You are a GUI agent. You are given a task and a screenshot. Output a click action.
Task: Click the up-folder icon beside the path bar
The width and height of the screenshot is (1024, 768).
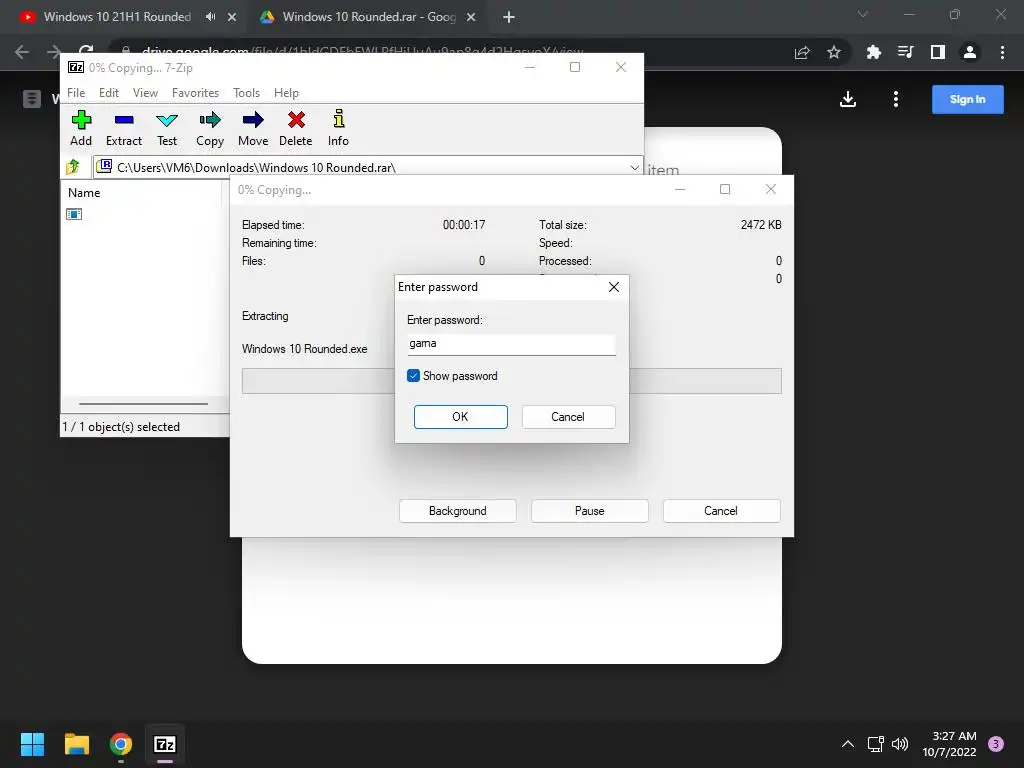(x=73, y=167)
